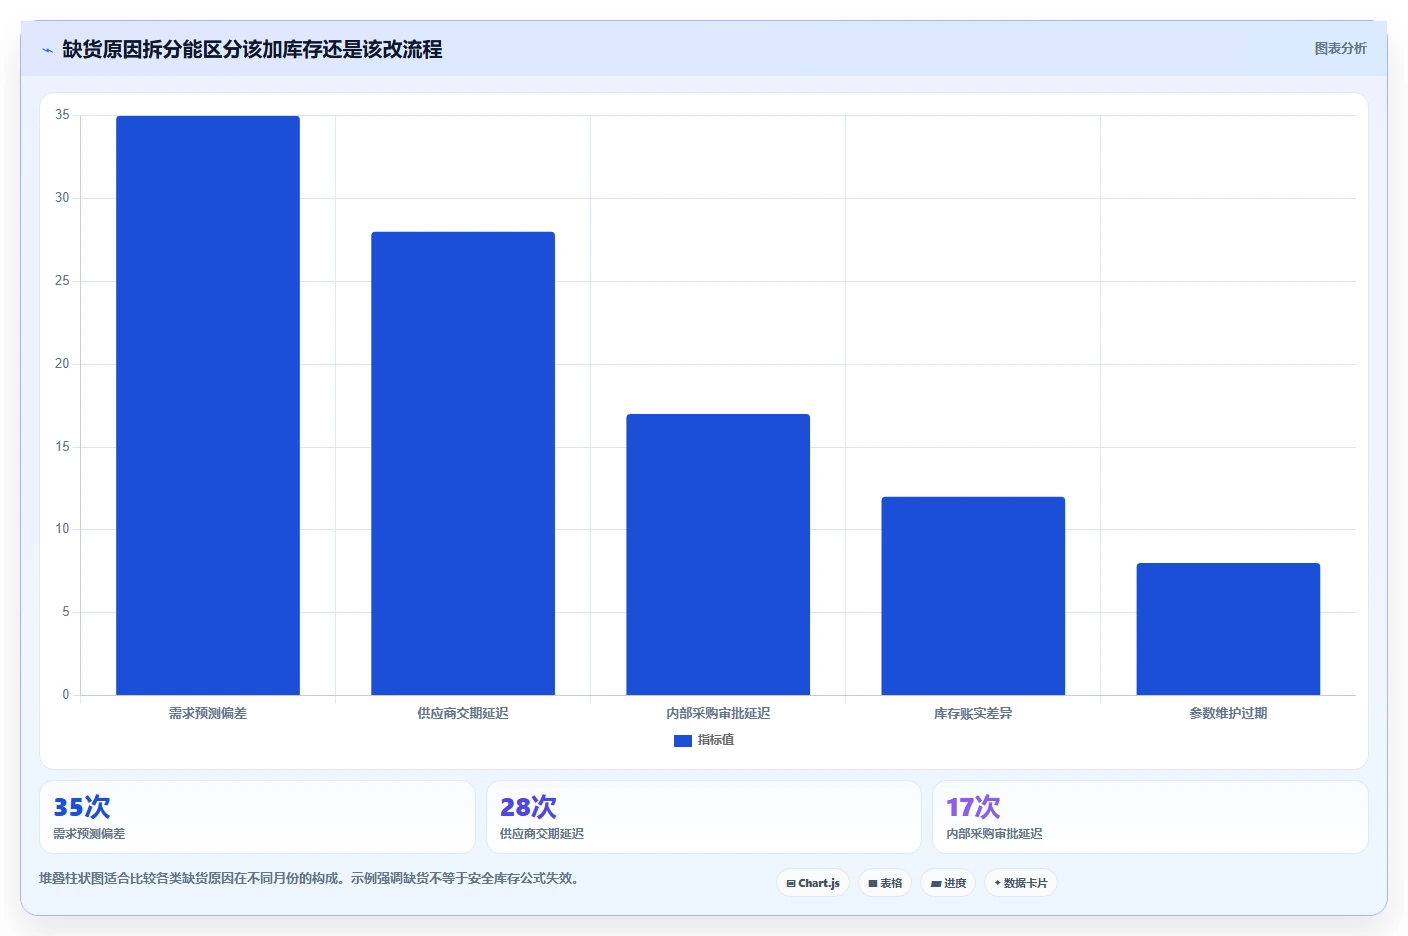This screenshot has height=936, width=1408.
Task: Click the footer note starting 堆叠柱状图适合比较
Action: point(311,878)
